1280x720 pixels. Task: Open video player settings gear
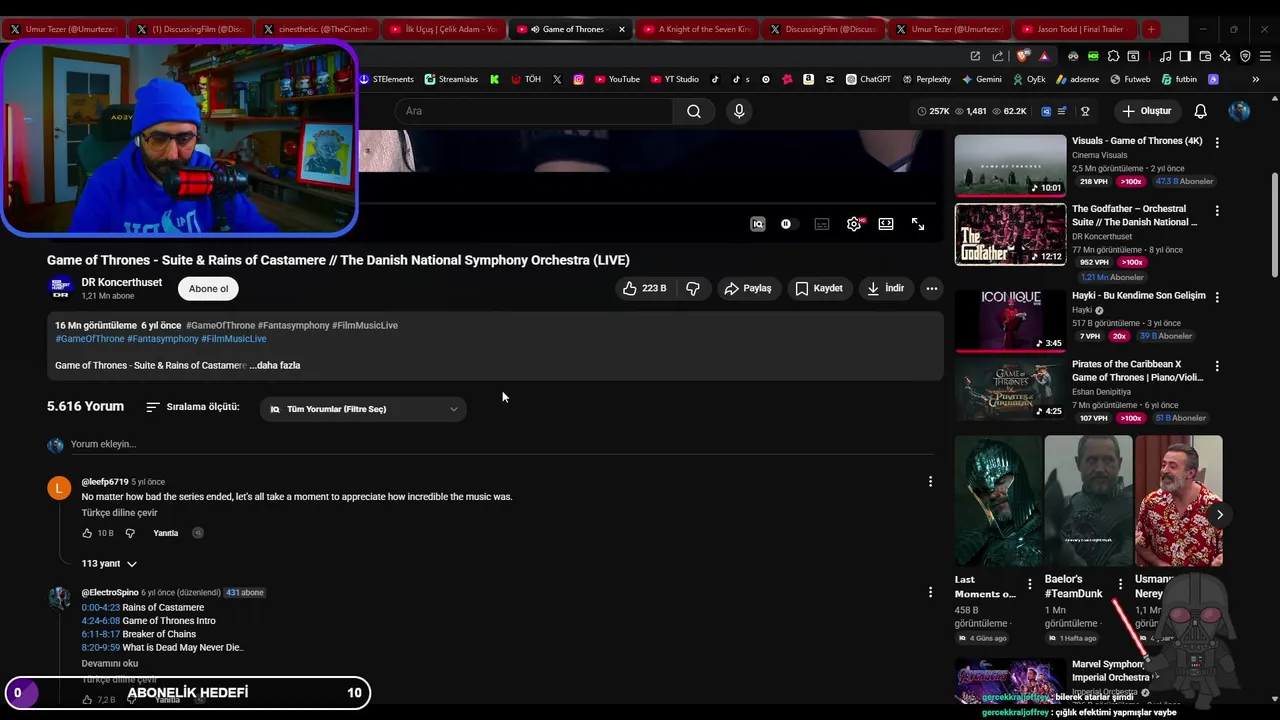[x=854, y=224]
